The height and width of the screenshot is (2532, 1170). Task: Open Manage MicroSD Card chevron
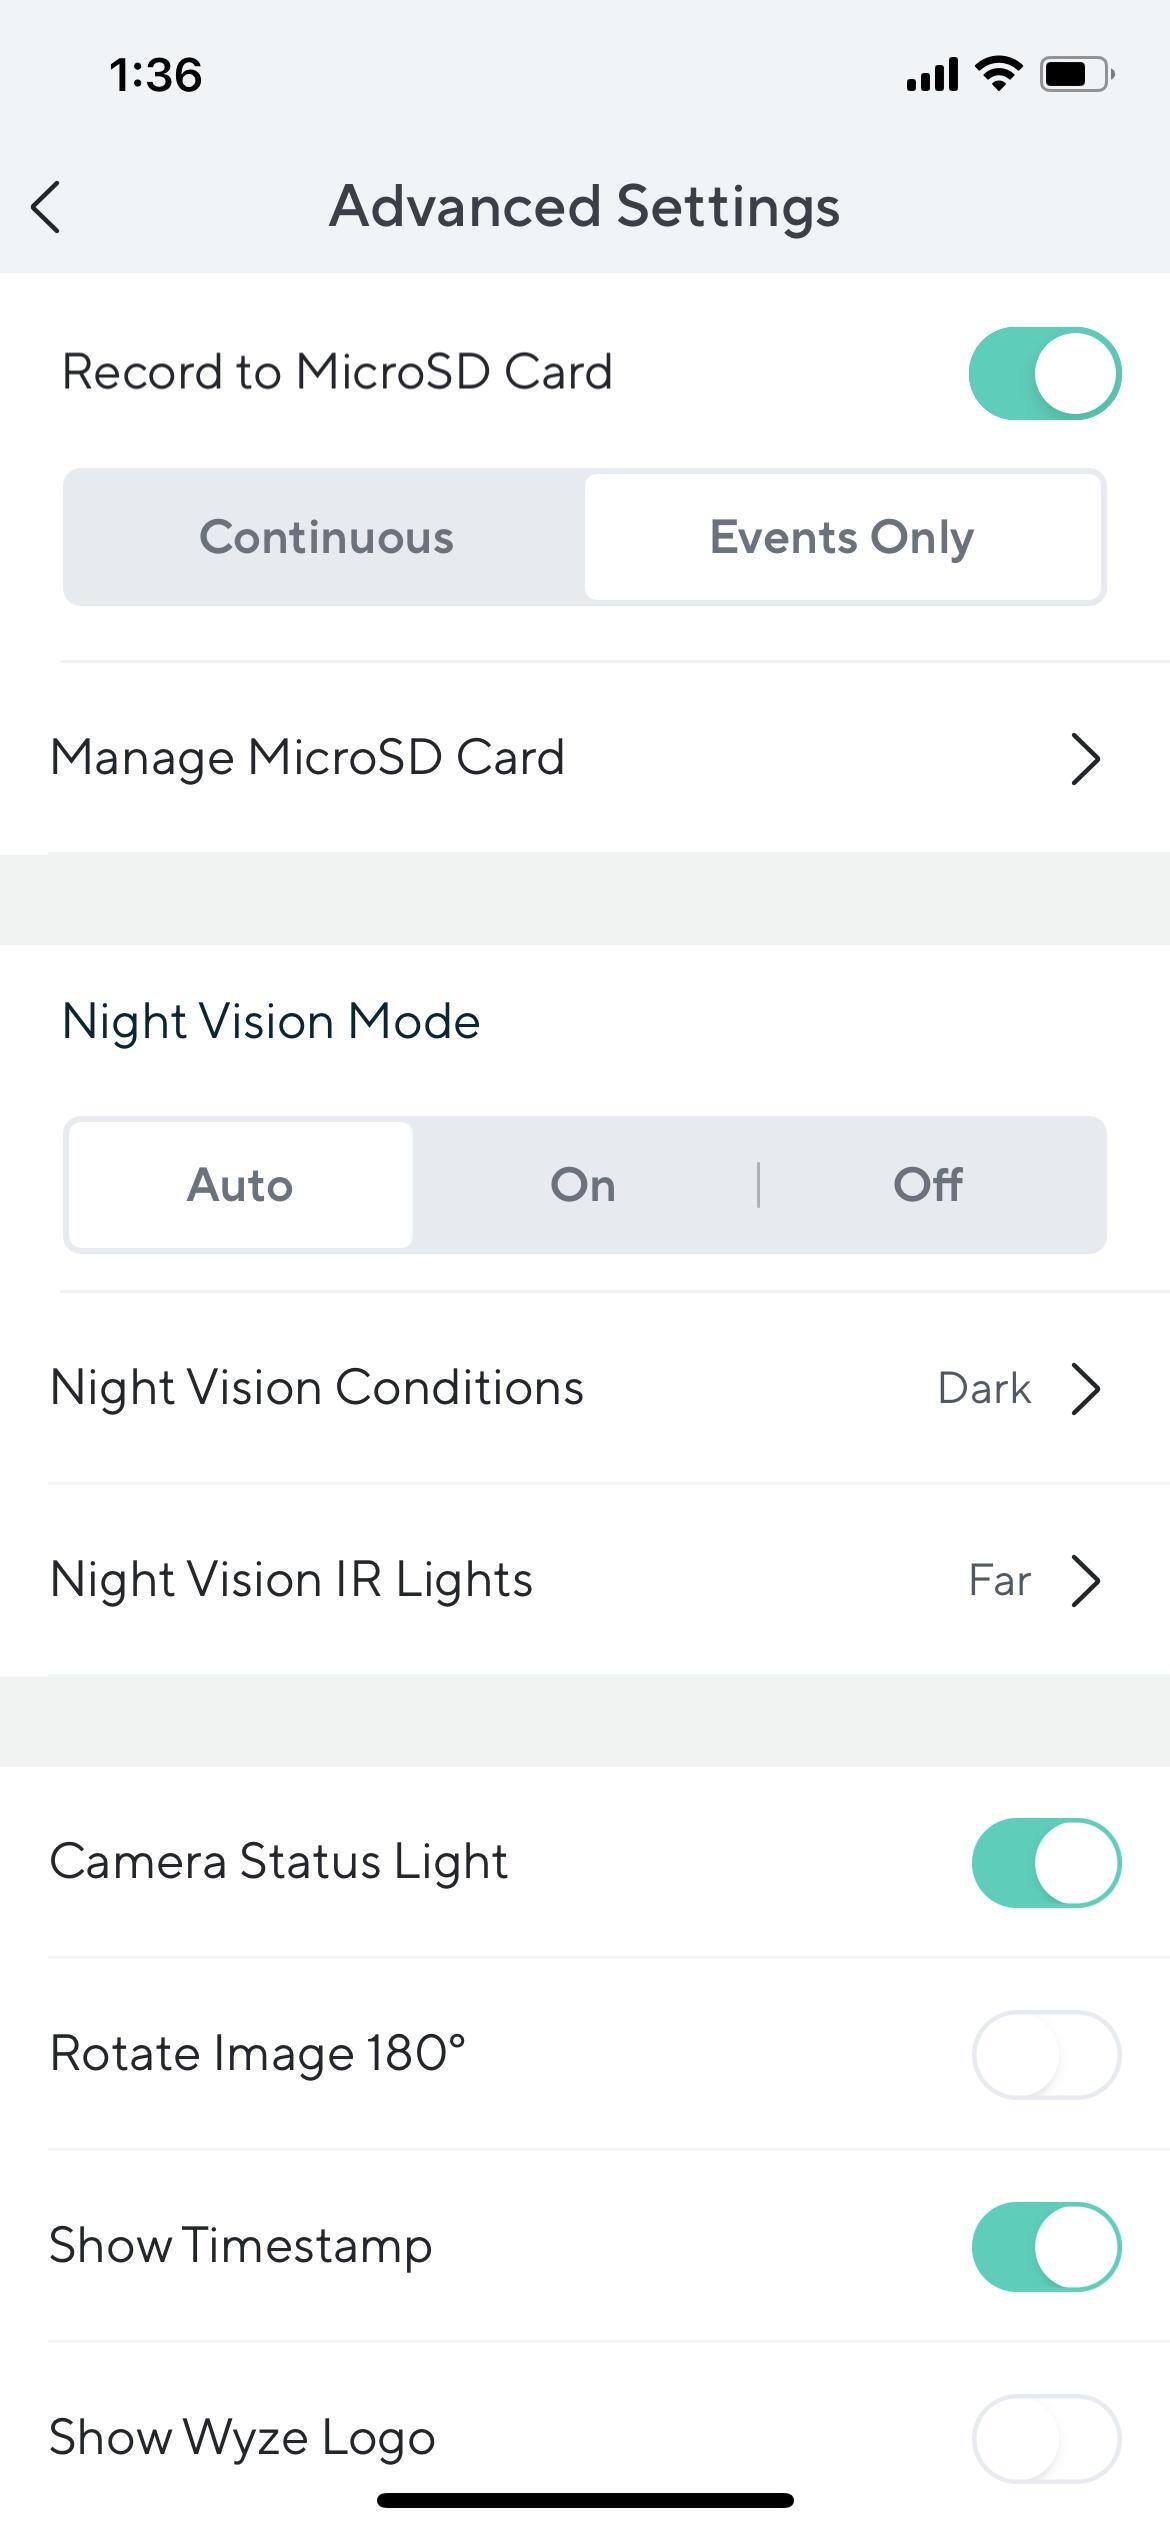click(1085, 759)
